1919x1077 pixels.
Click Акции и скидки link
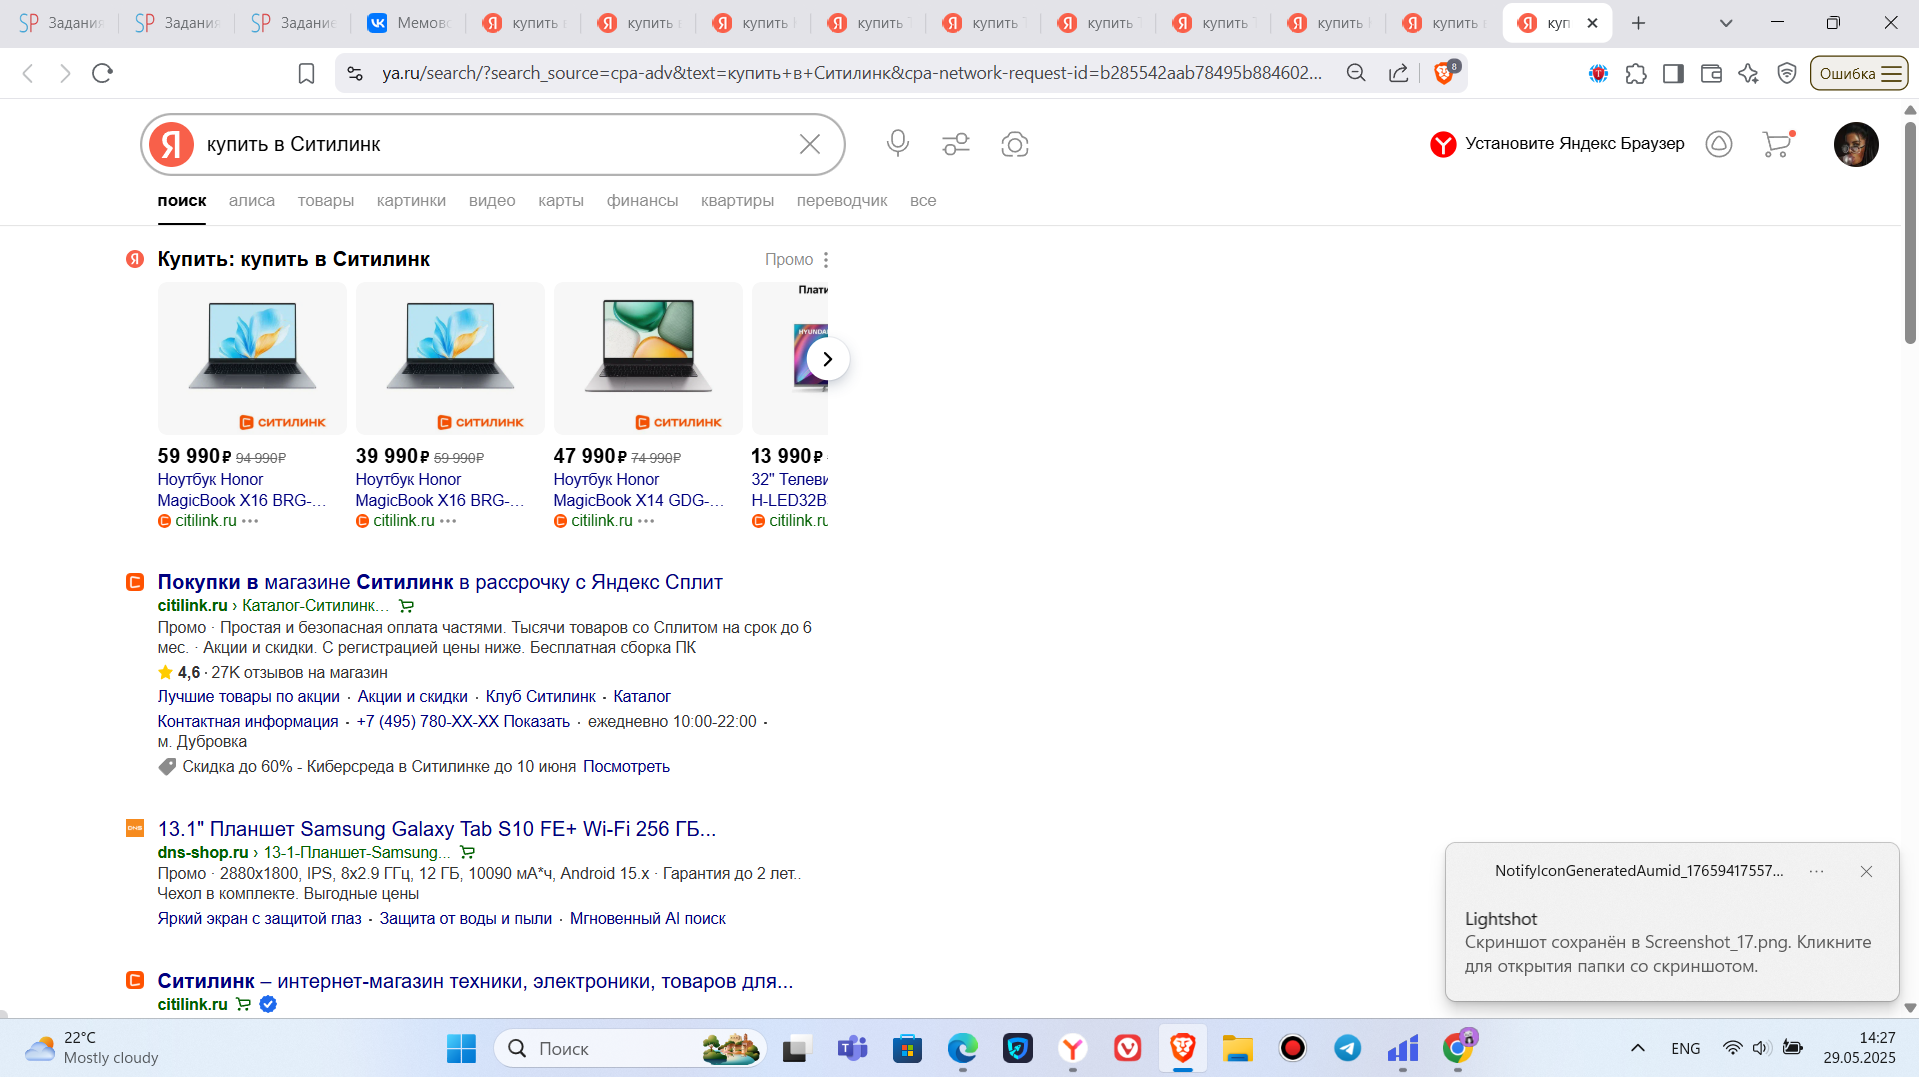click(x=413, y=696)
